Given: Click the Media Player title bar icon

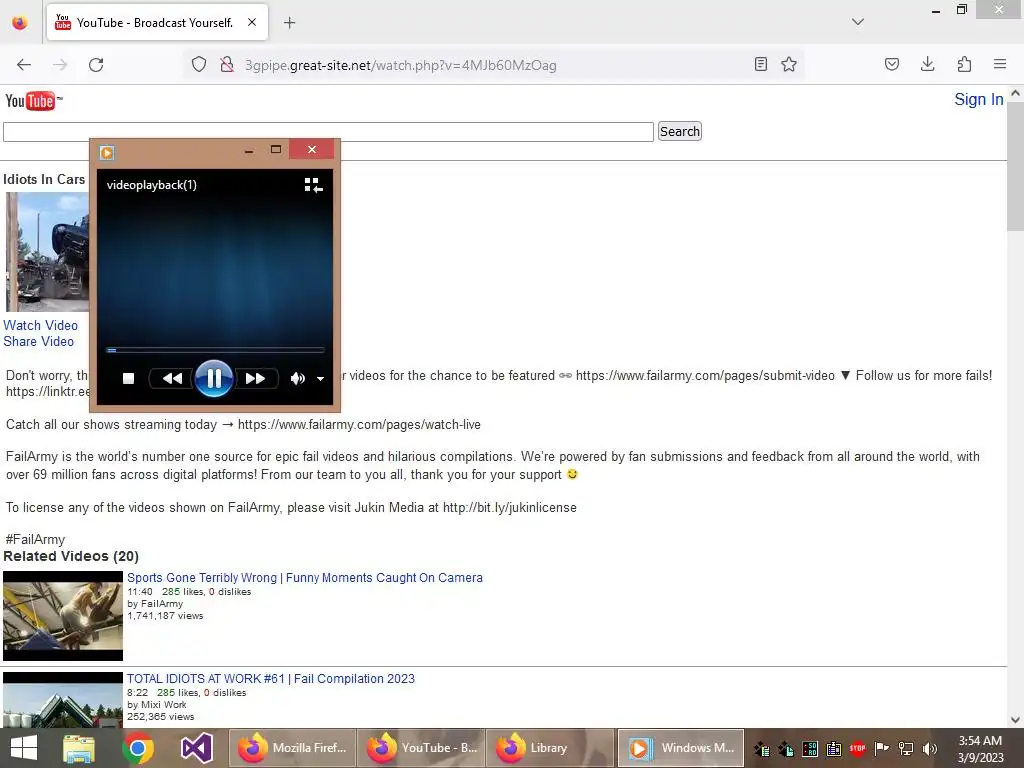Looking at the screenshot, I should click(107, 153).
